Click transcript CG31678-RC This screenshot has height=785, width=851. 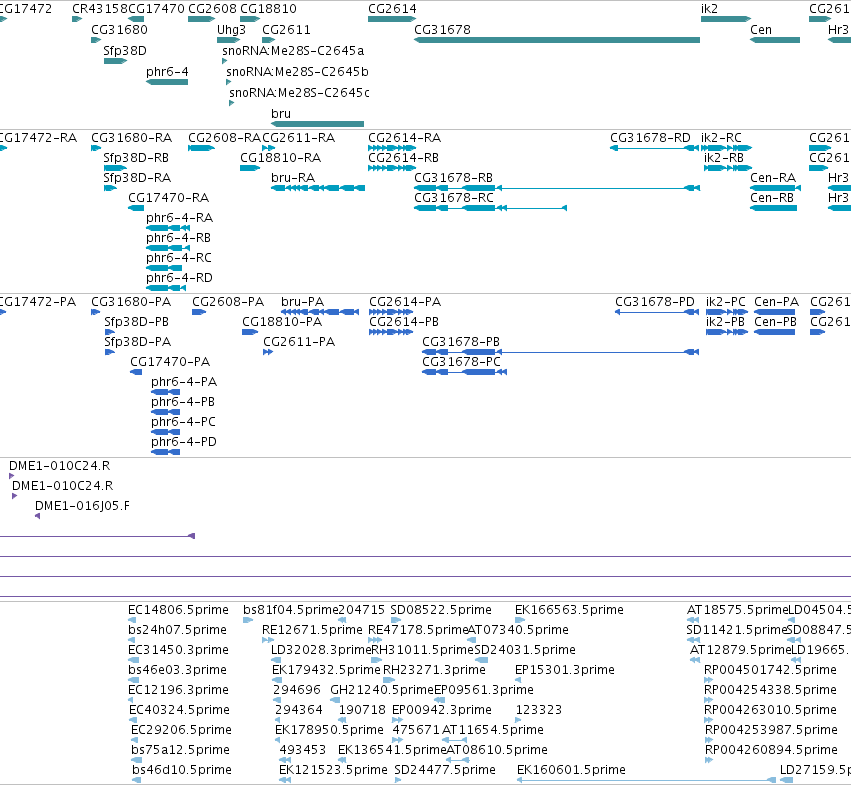coord(491,208)
